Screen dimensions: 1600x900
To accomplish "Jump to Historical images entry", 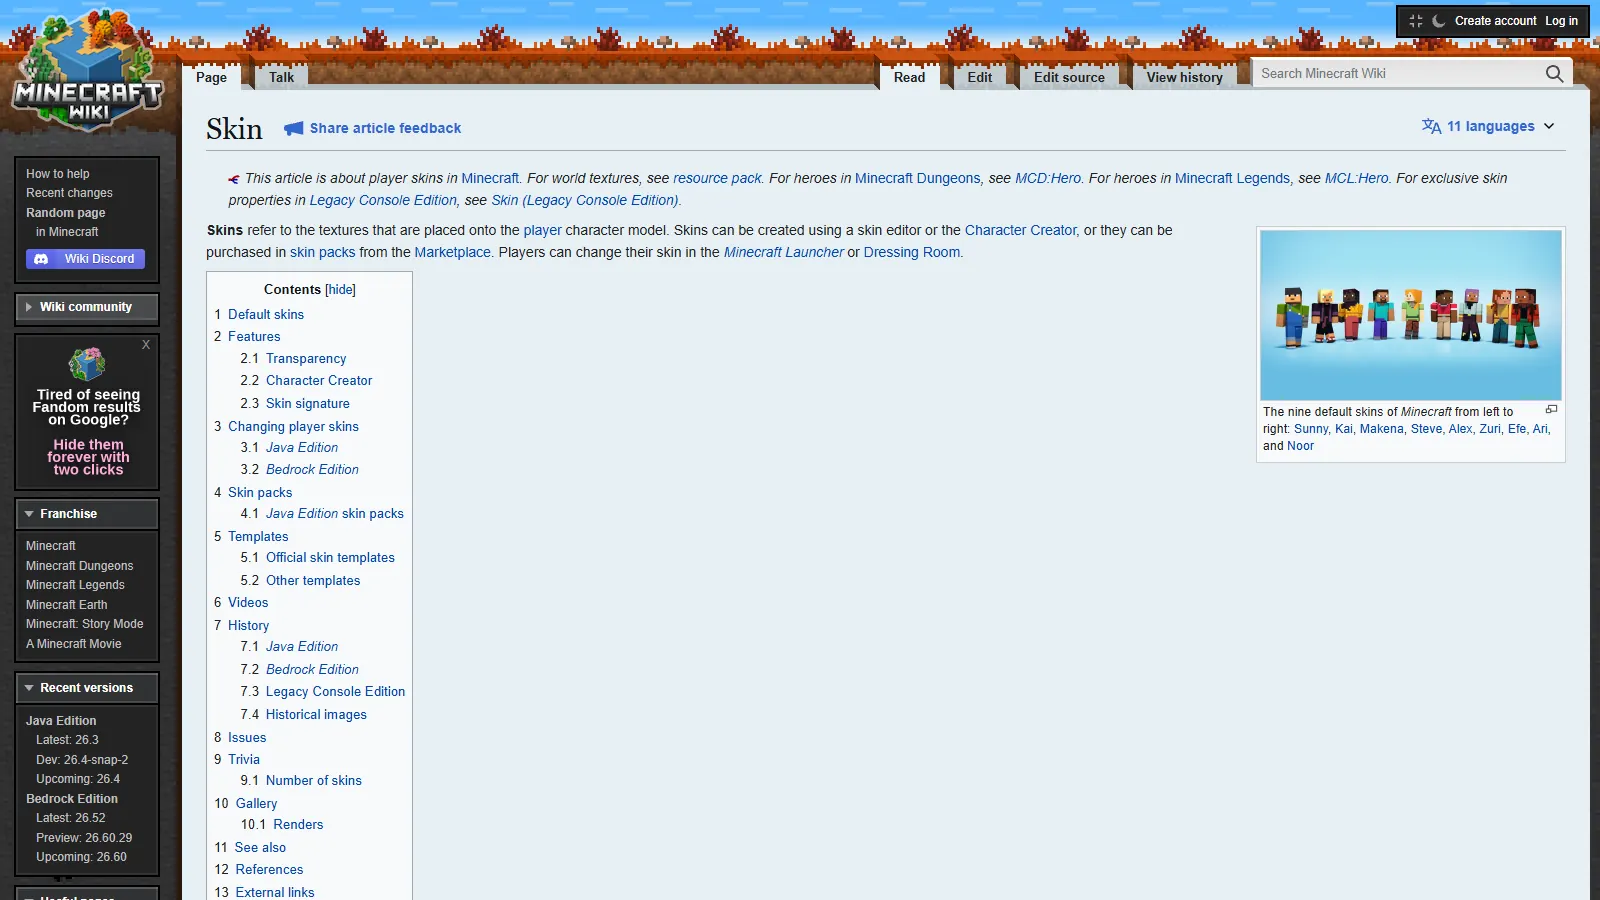I will coord(316,714).
